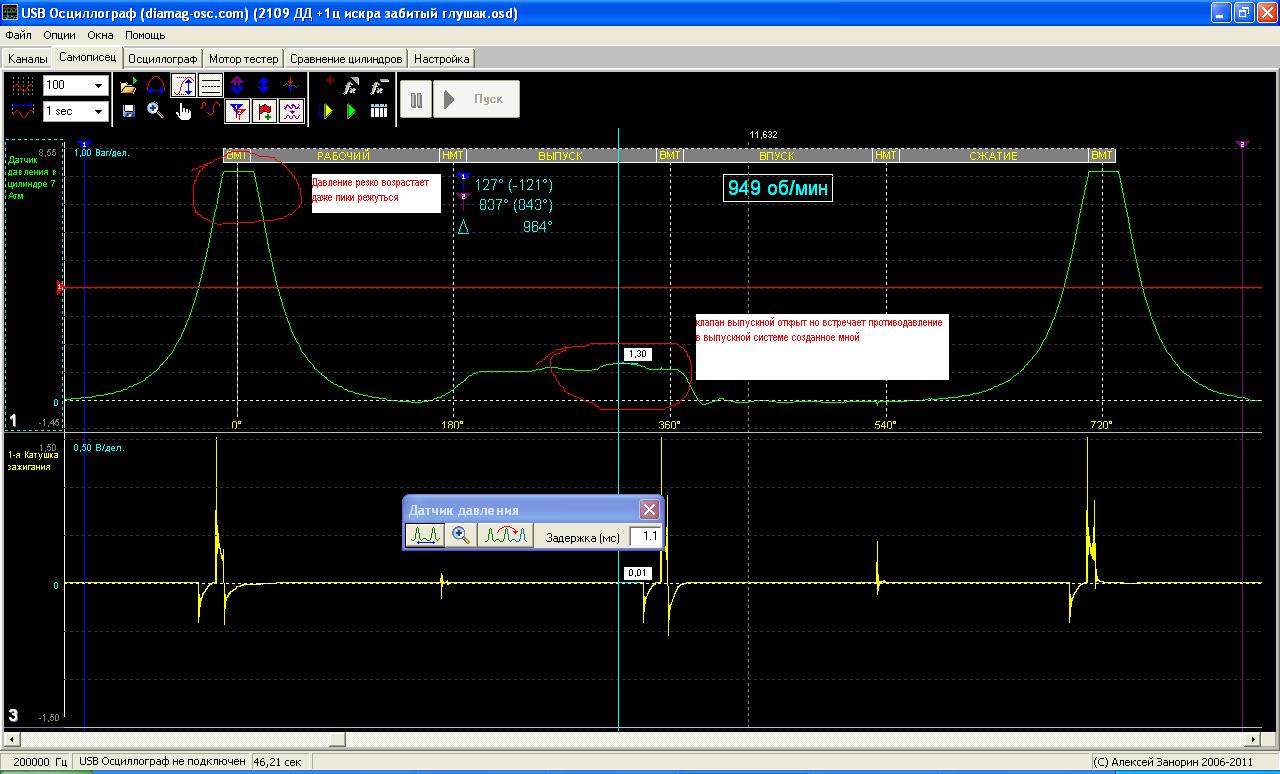Click the РАБОЧИЙ stroke label

tap(343, 156)
